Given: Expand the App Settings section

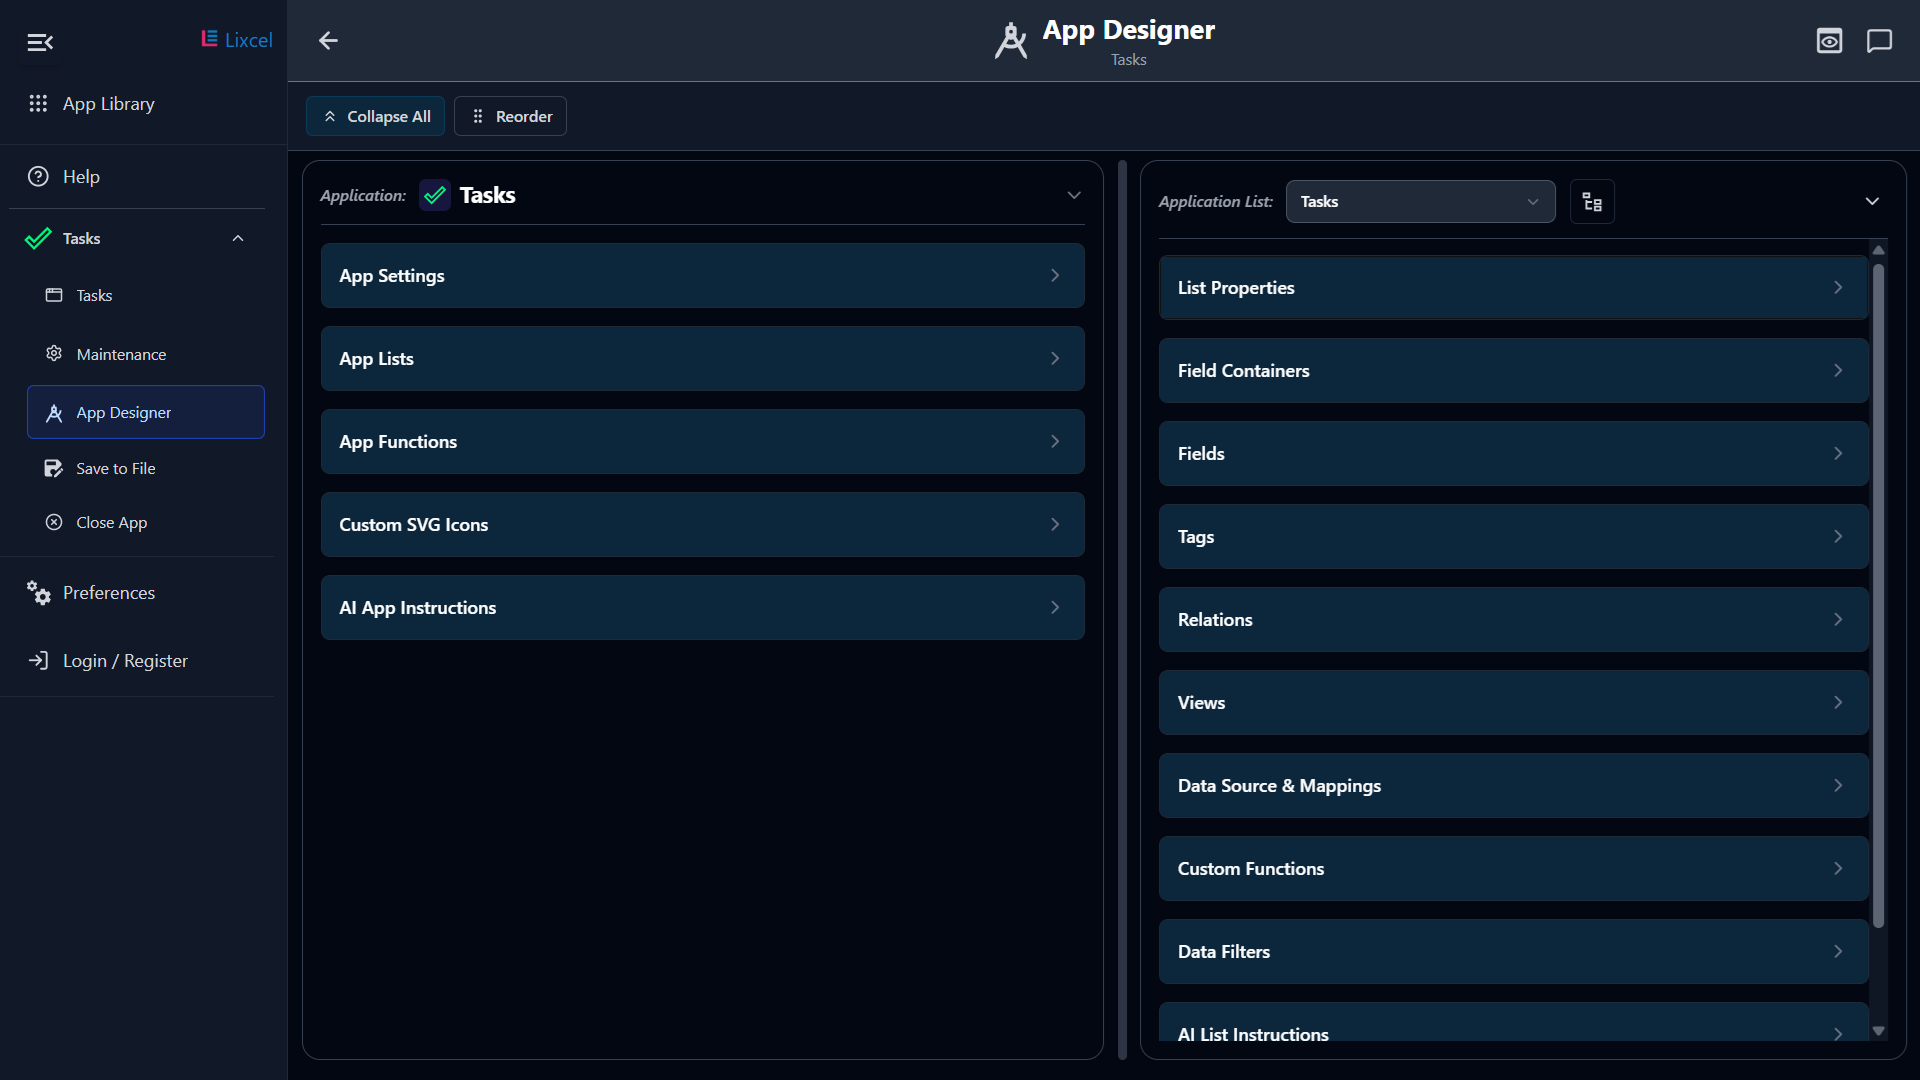Looking at the screenshot, I should [x=702, y=276].
